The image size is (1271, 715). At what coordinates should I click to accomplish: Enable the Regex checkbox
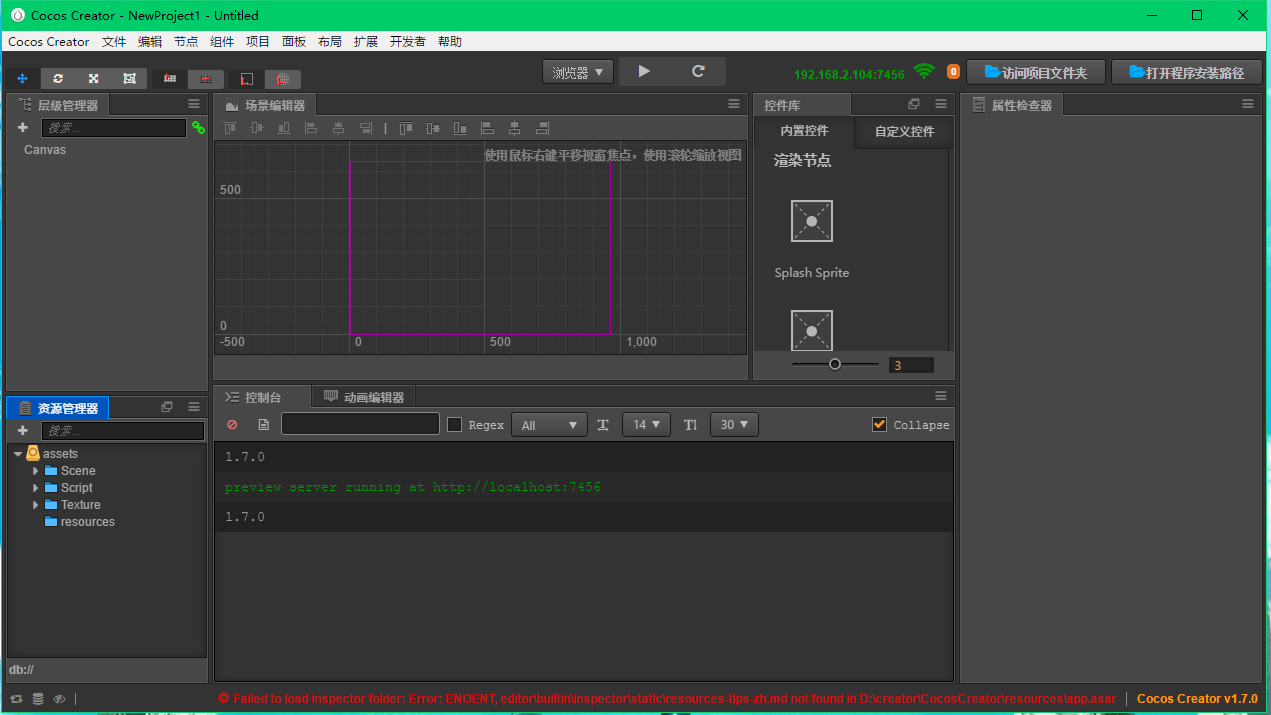[454, 425]
